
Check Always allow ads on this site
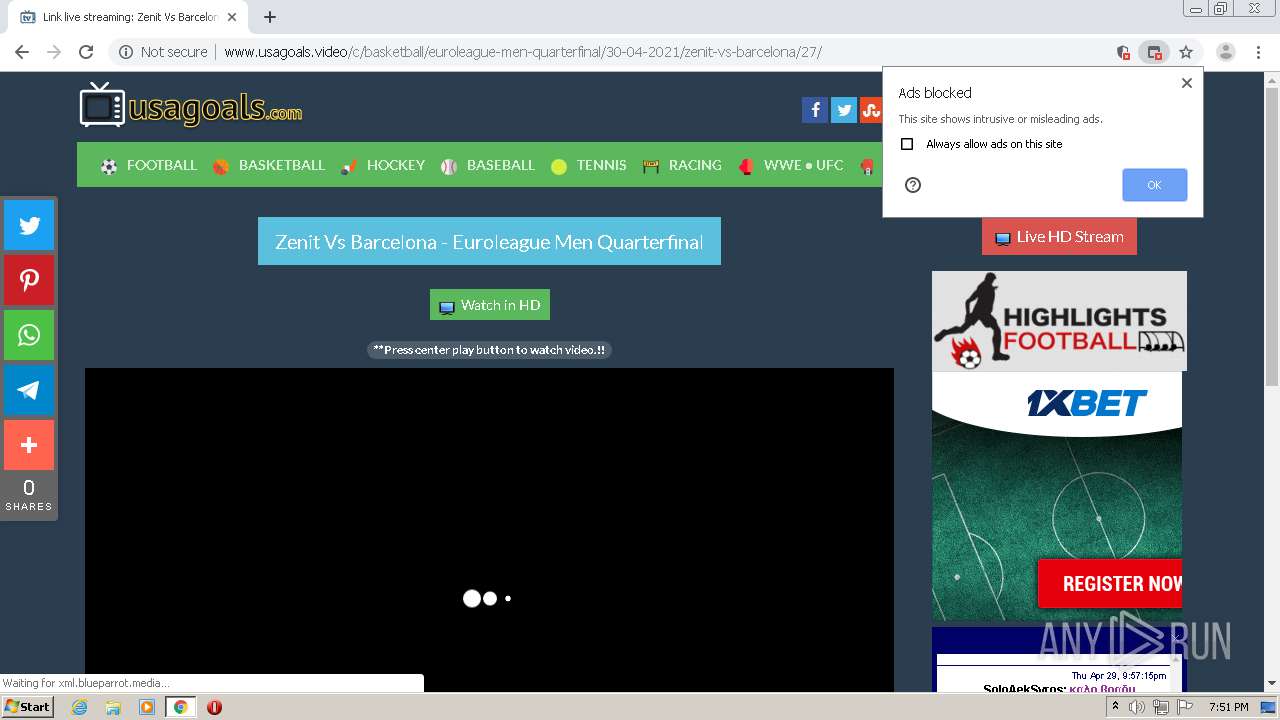point(907,144)
